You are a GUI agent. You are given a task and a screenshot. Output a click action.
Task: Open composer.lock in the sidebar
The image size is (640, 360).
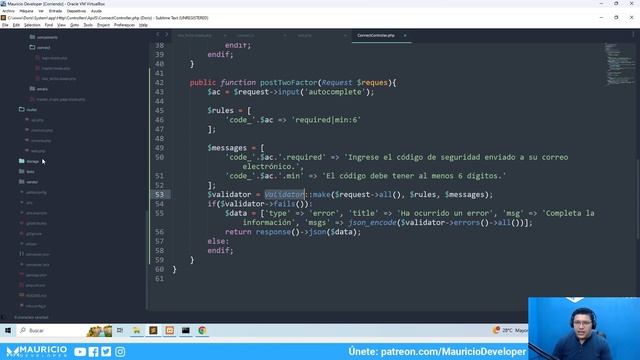[x=35, y=264]
